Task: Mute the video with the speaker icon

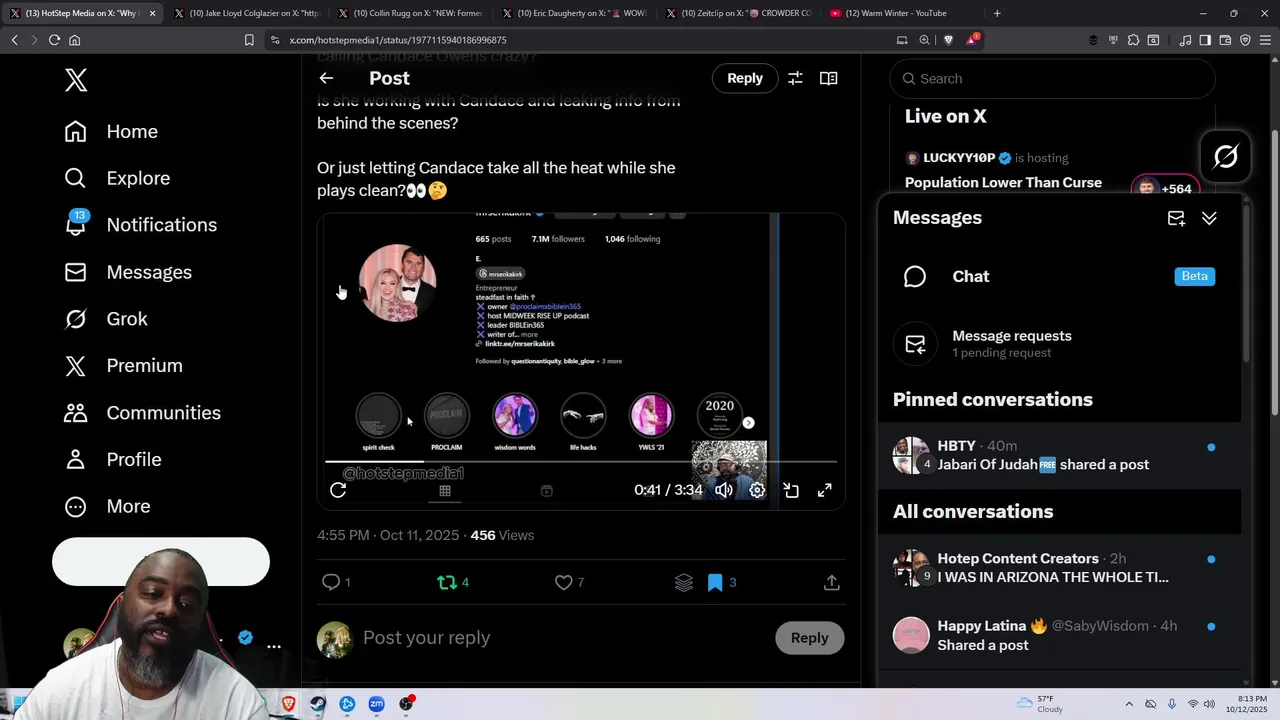Action: point(724,490)
